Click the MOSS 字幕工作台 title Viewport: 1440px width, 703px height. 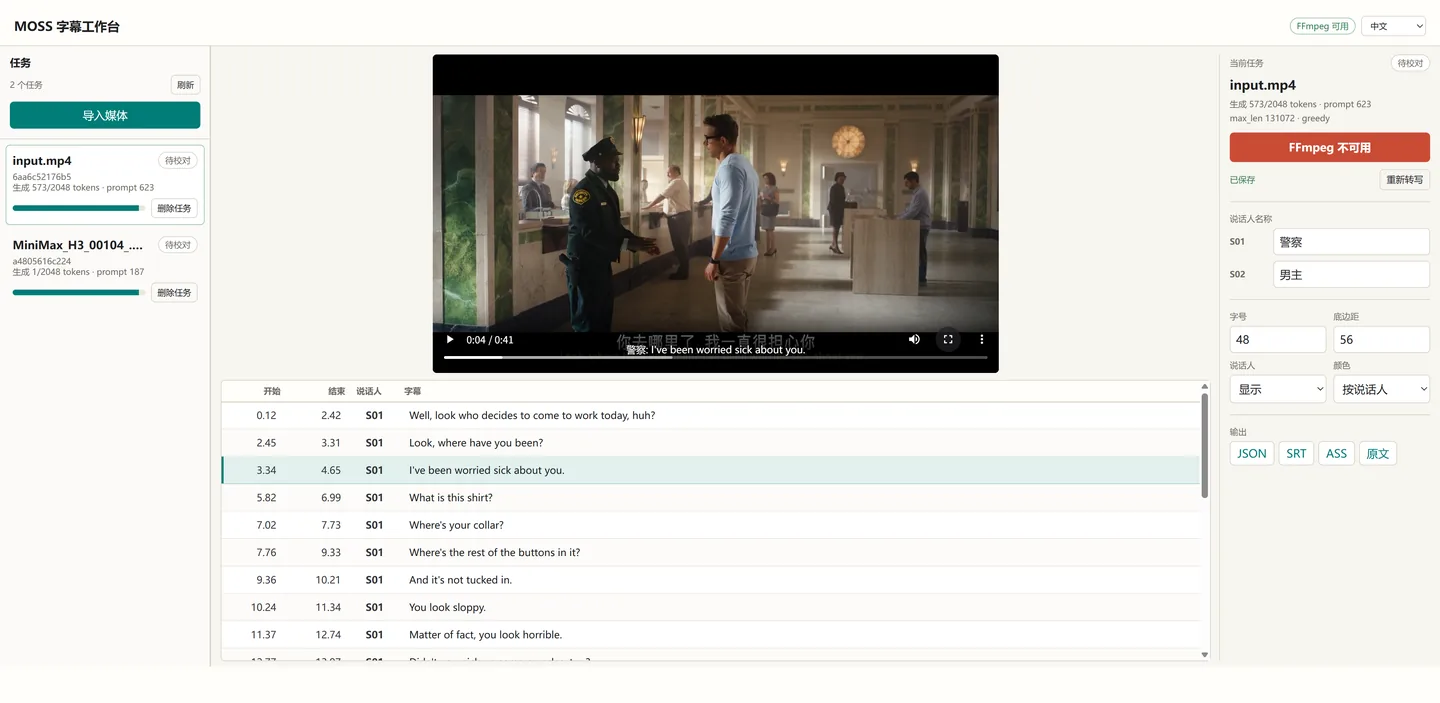tap(67, 26)
